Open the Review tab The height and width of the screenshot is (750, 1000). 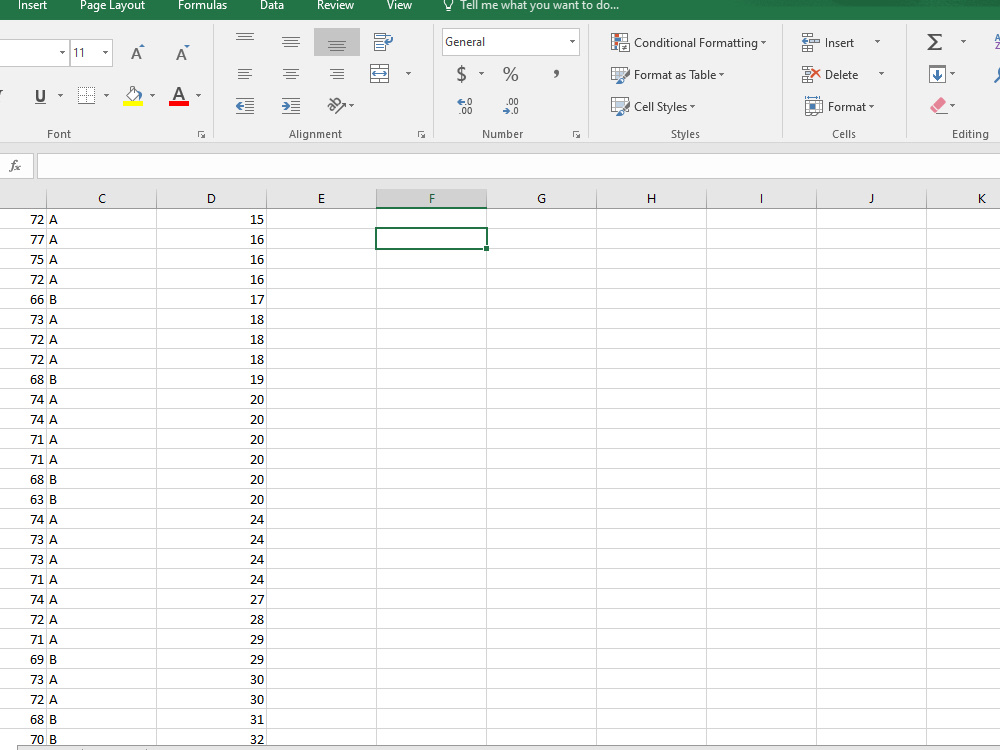pos(335,6)
